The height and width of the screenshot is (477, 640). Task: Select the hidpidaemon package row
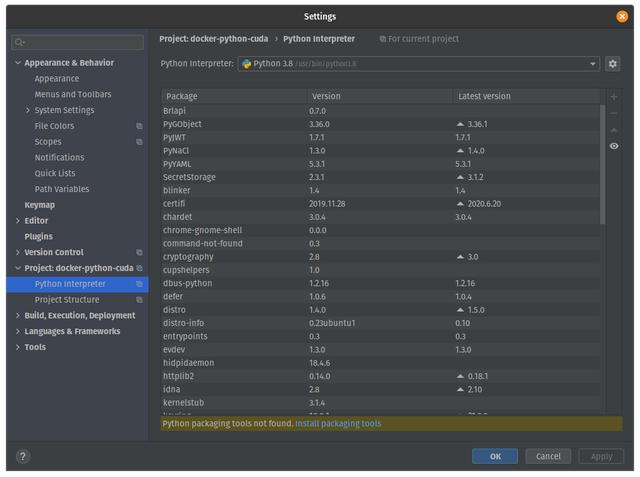[380, 363]
